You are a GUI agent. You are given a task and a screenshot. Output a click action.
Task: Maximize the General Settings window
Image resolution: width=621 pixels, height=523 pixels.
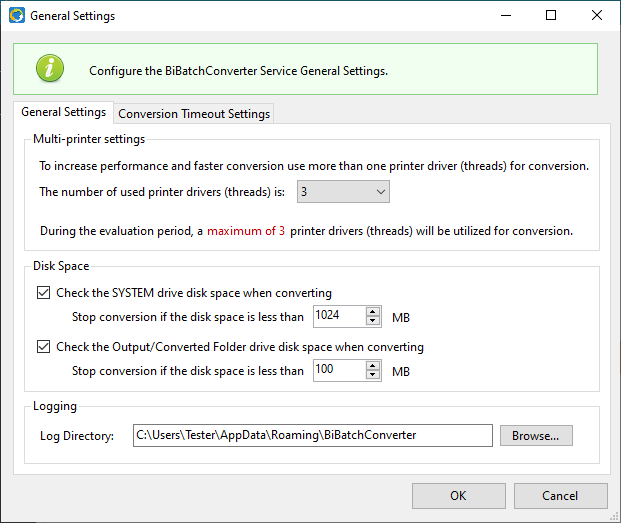(551, 15)
